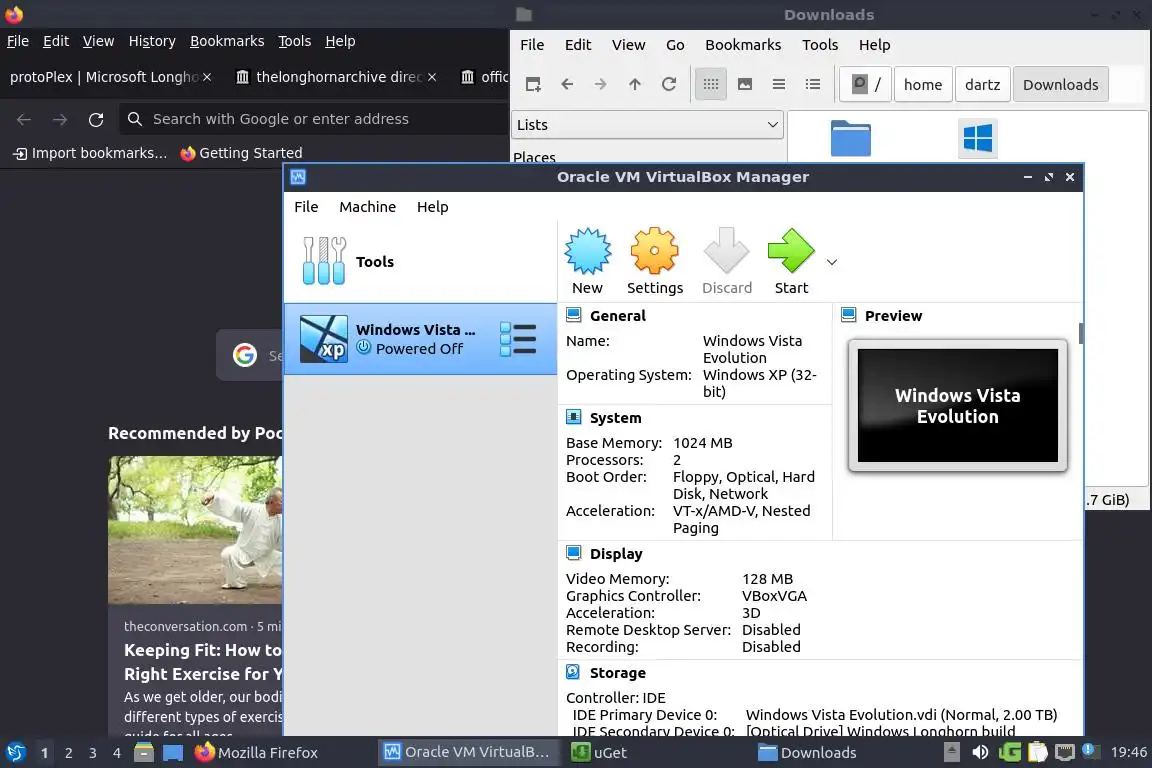The width and height of the screenshot is (1152, 768).
Task: Go up to parent folder in file manager
Action: click(x=635, y=85)
